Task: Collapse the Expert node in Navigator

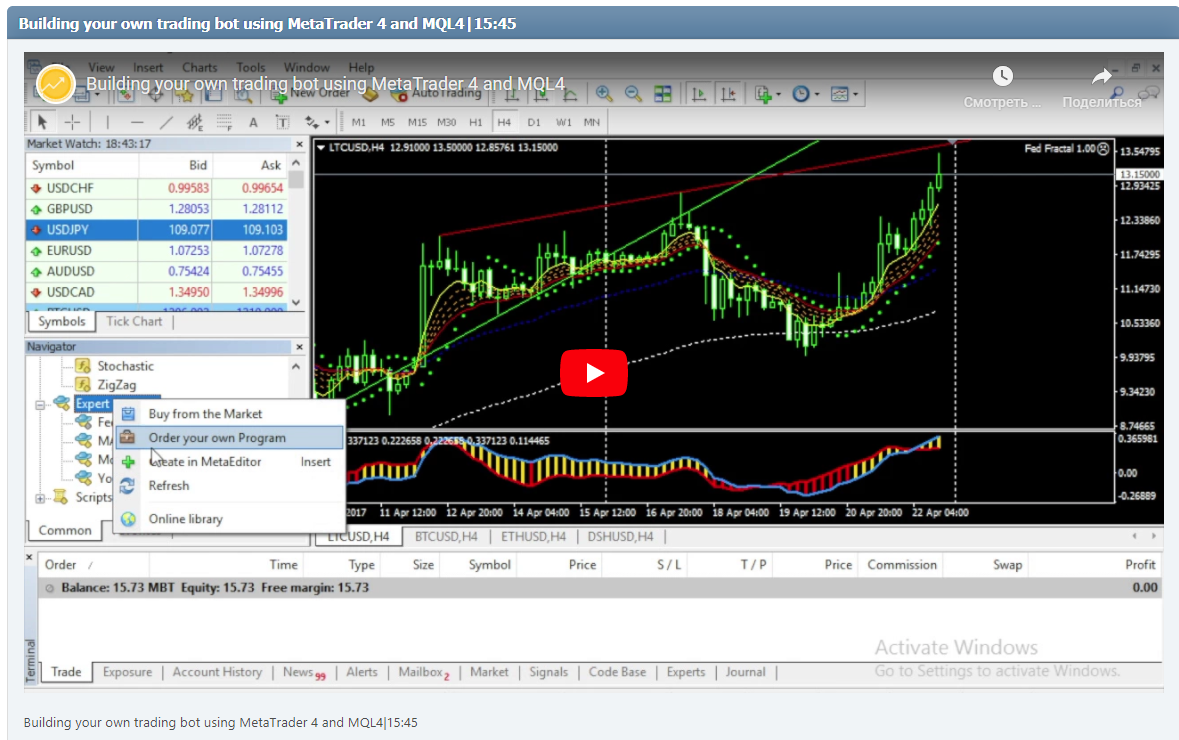Action: pos(38,403)
